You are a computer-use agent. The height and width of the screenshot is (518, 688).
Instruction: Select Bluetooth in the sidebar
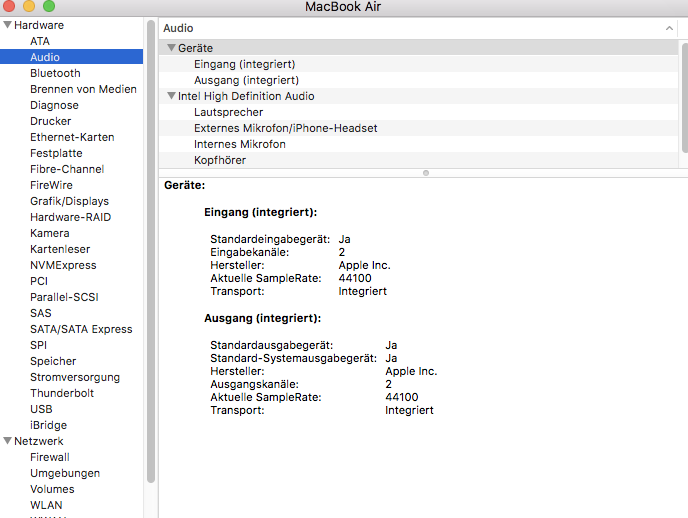[x=55, y=73]
